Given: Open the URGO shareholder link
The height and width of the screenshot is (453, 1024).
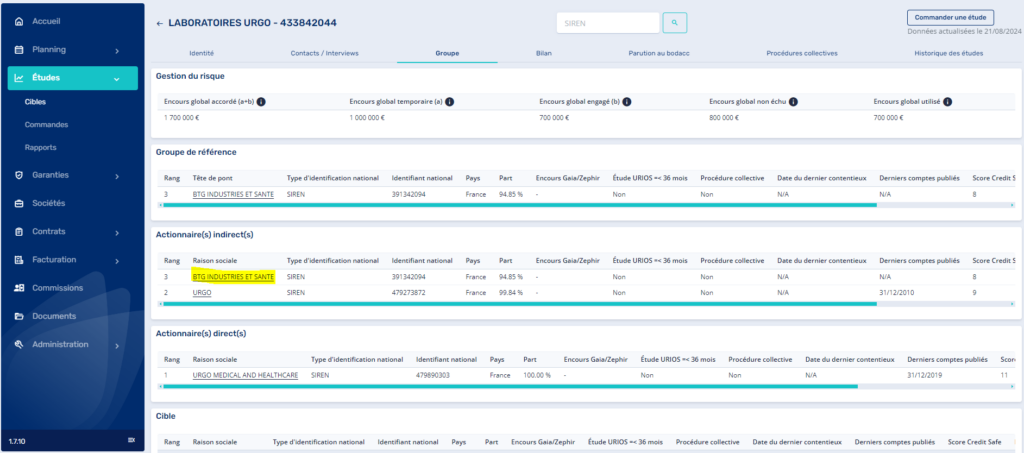Looking at the screenshot, I should [x=202, y=293].
